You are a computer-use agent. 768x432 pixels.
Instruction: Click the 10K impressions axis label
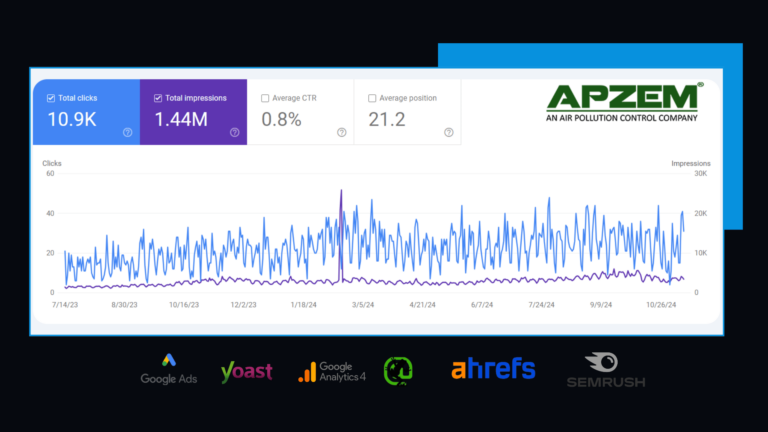[x=701, y=253]
